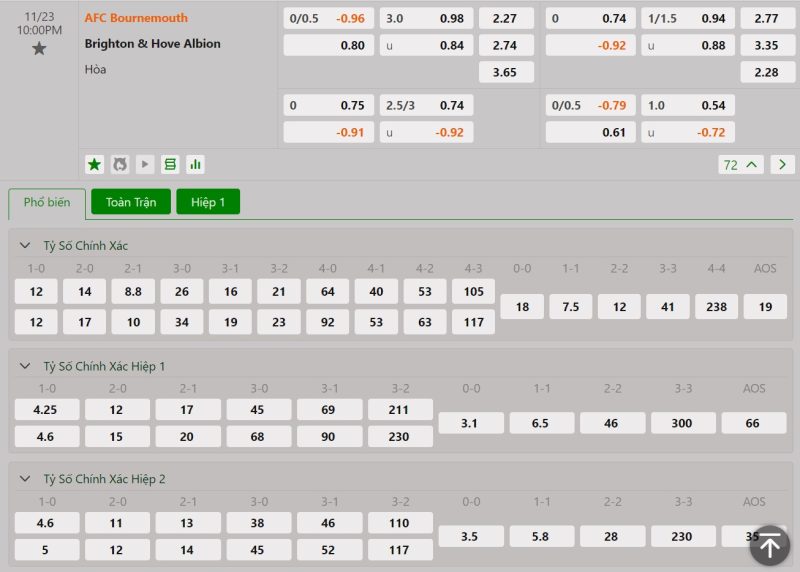
Task: Select first-half 1X2 away odds 3.35
Action: (768, 45)
